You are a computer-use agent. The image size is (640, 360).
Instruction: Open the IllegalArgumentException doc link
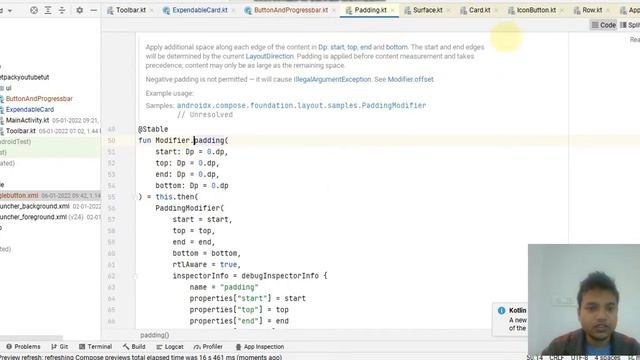[332, 79]
